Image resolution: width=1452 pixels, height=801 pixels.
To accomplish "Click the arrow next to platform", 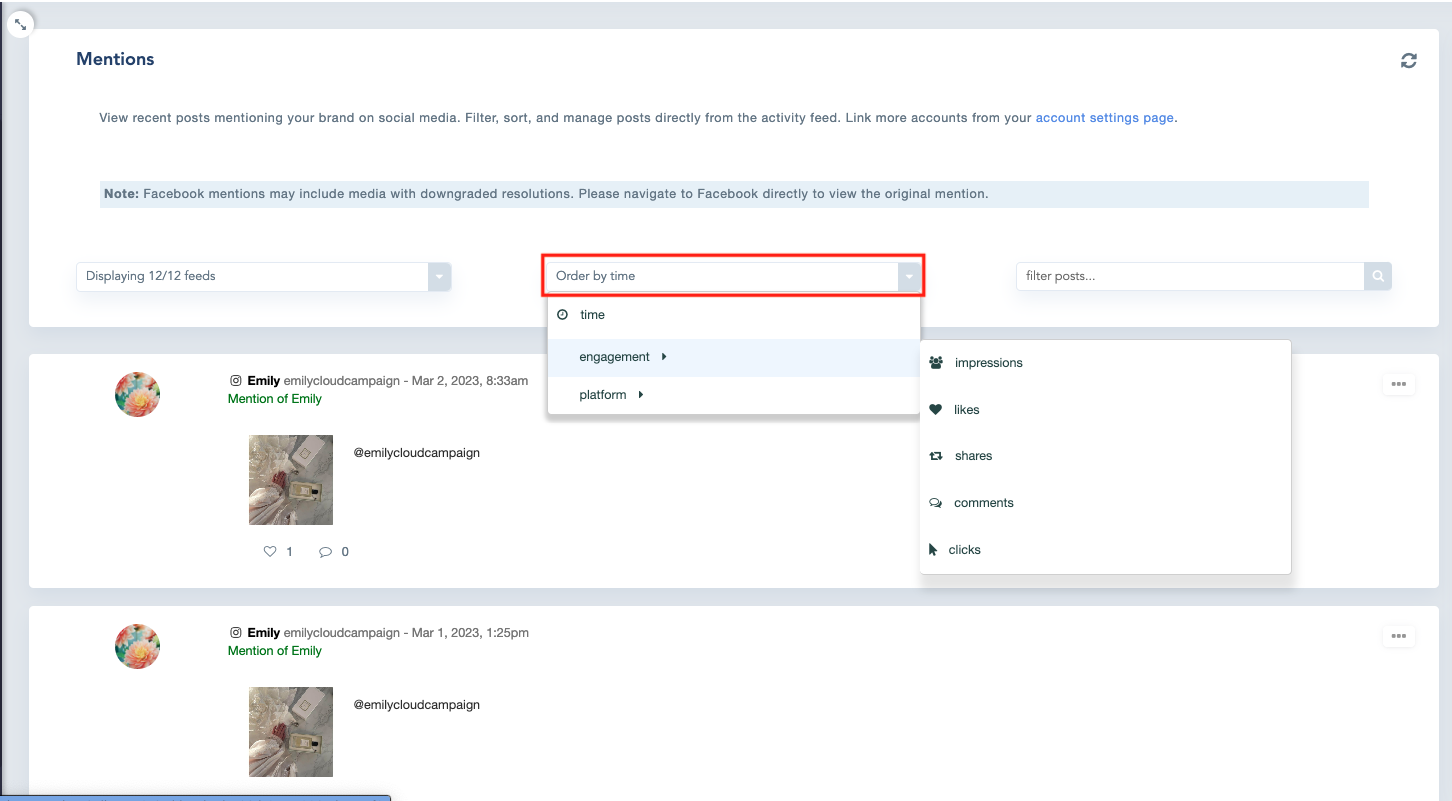I will click(640, 395).
